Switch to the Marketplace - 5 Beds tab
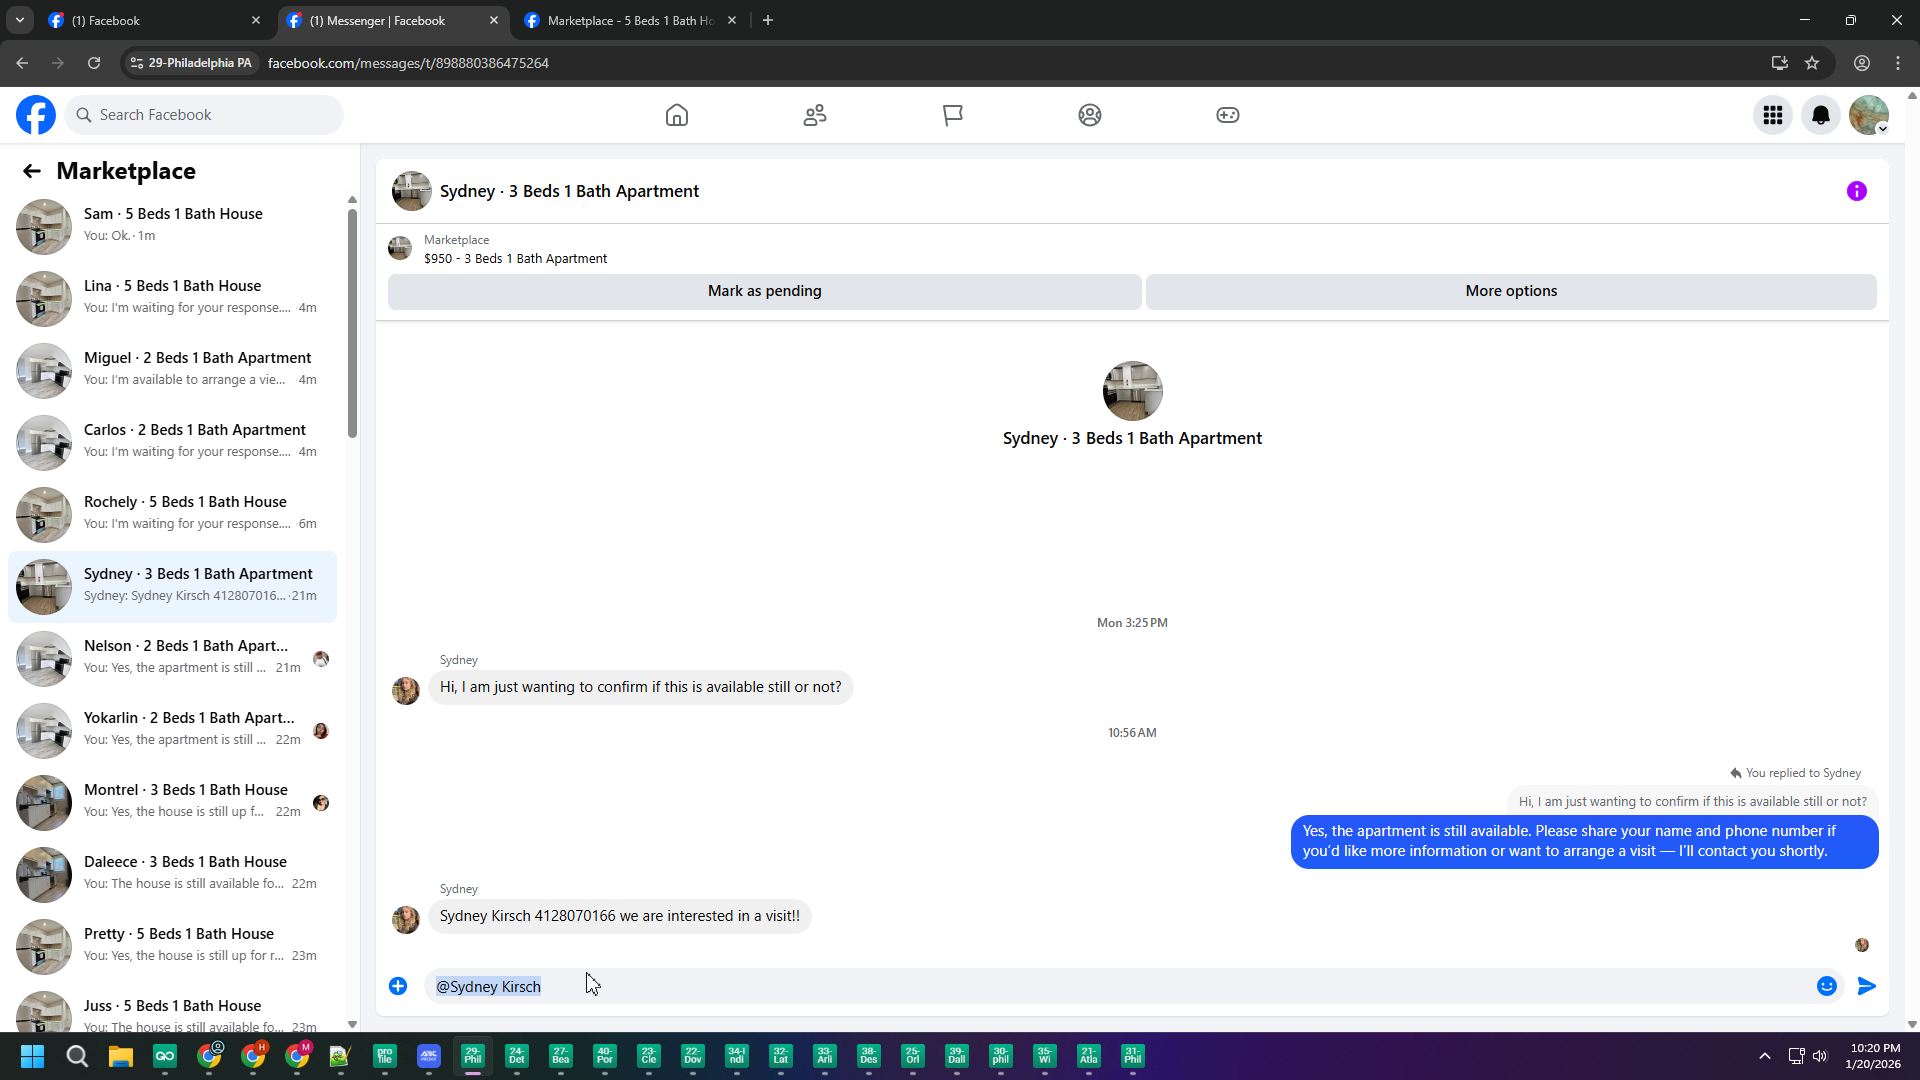The image size is (1920, 1080). [x=630, y=20]
